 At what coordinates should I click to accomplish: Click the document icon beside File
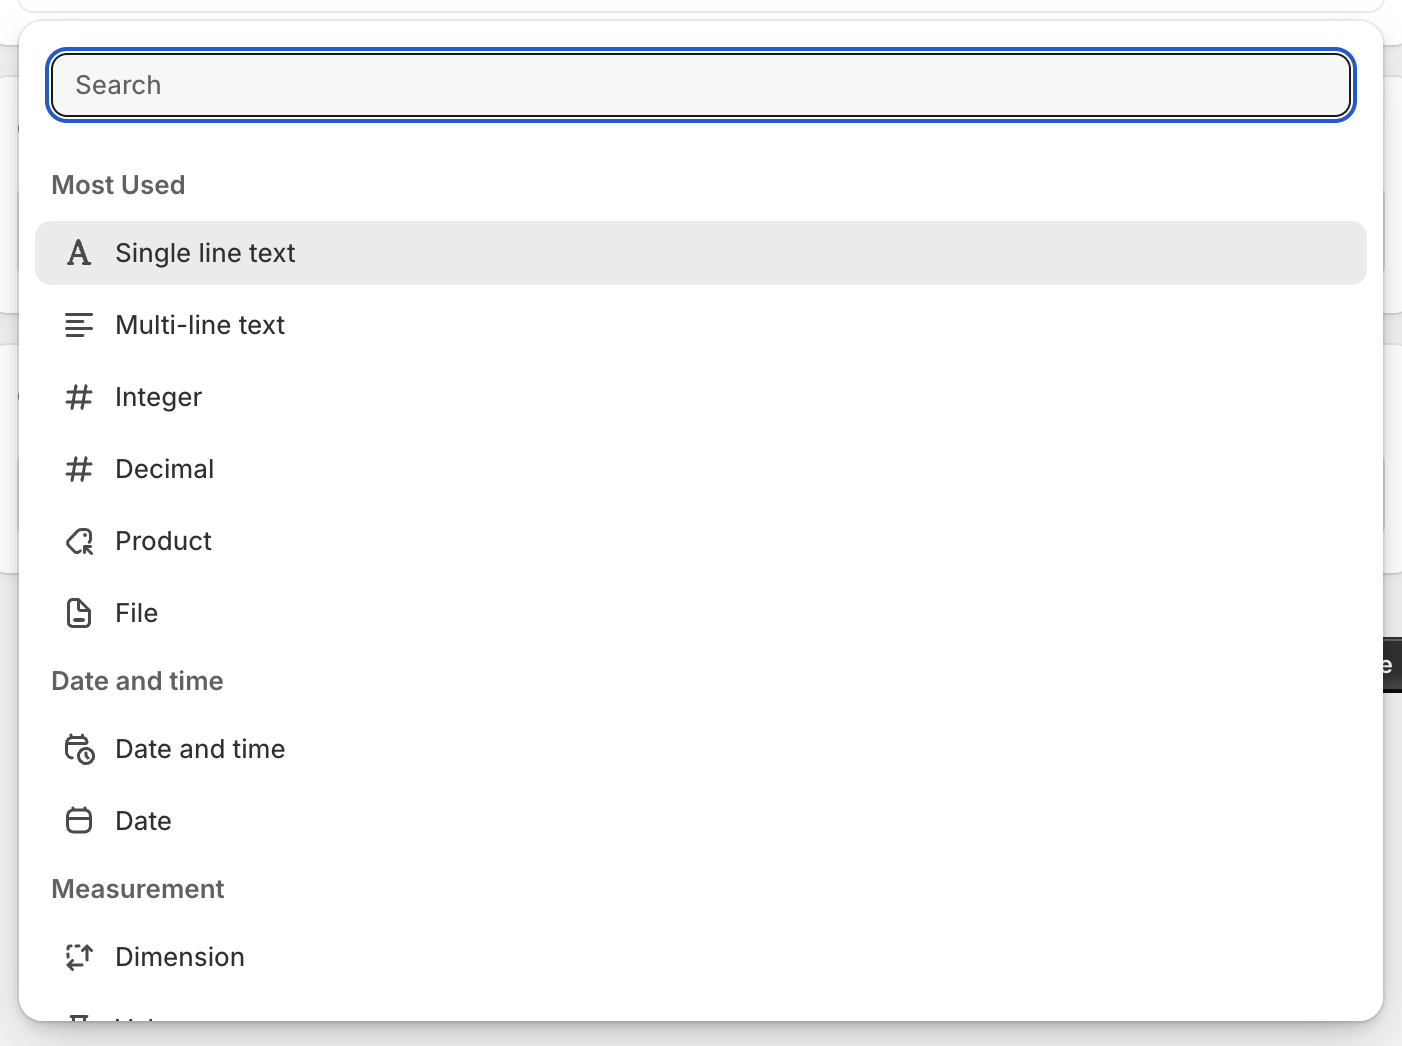(x=79, y=613)
